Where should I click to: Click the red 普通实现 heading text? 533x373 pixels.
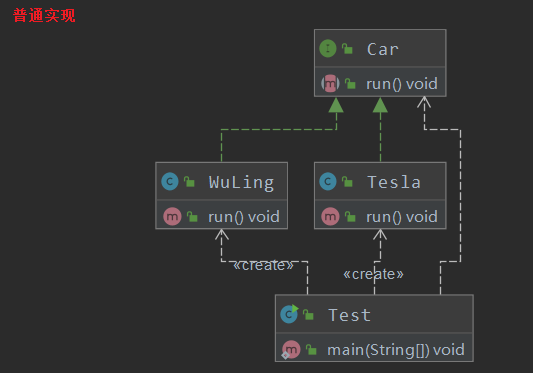pyautogui.click(x=44, y=16)
